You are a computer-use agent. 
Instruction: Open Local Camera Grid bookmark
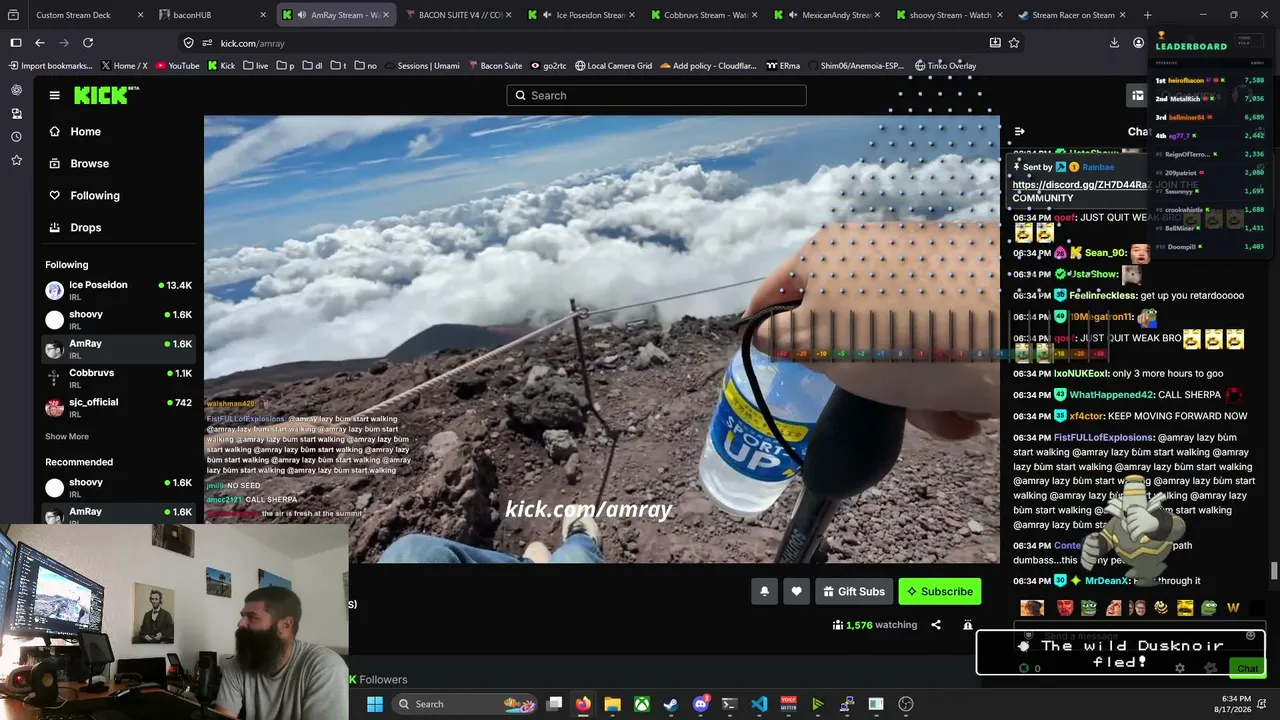(x=612, y=66)
